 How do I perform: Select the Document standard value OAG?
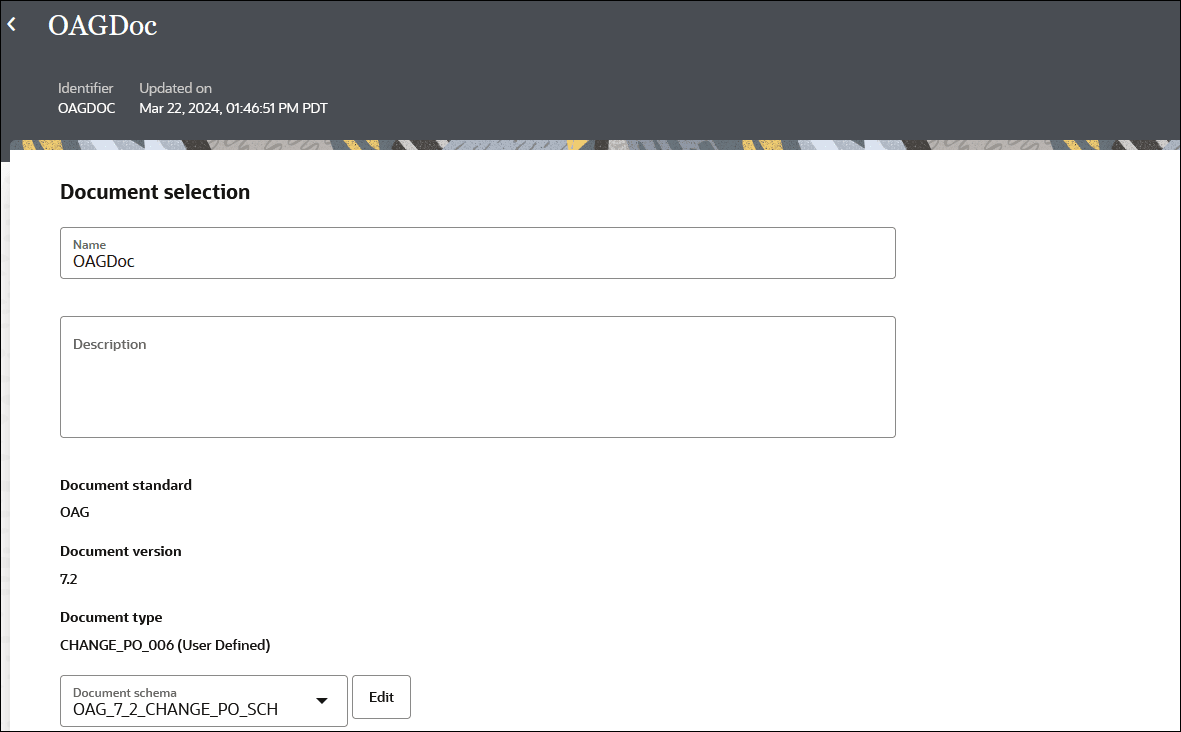pos(75,512)
